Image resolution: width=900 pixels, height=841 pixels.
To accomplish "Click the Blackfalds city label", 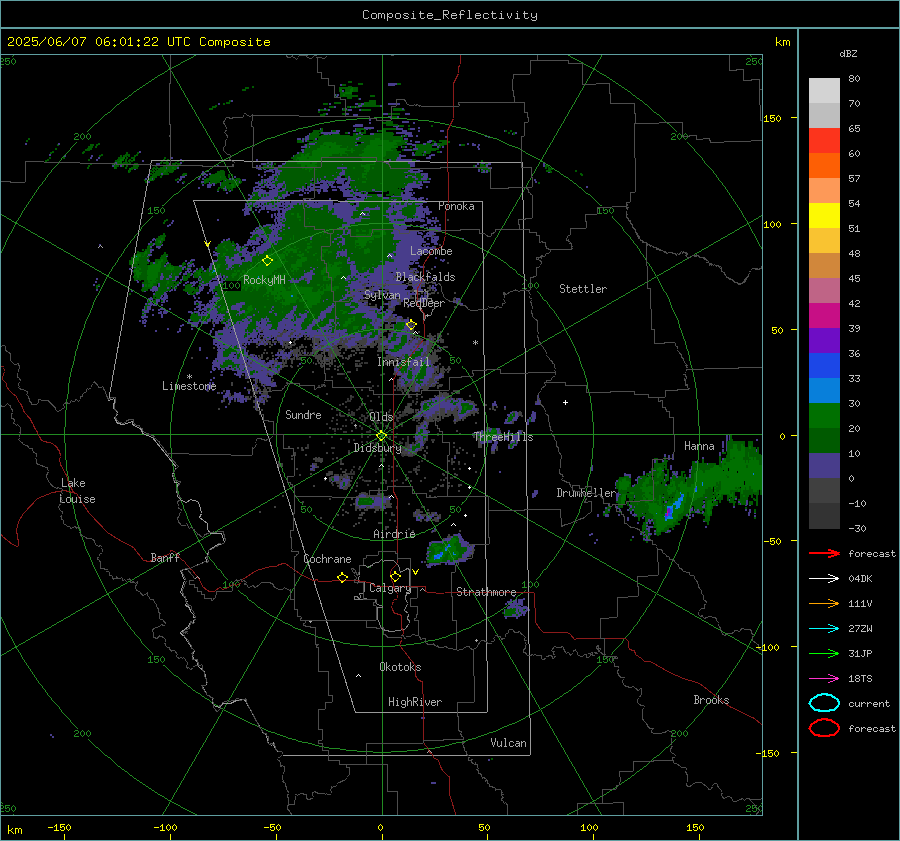I will pyautogui.click(x=425, y=277).
